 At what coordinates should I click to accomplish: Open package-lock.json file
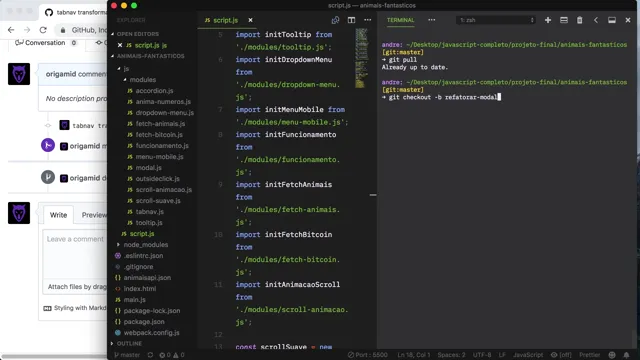(151, 311)
